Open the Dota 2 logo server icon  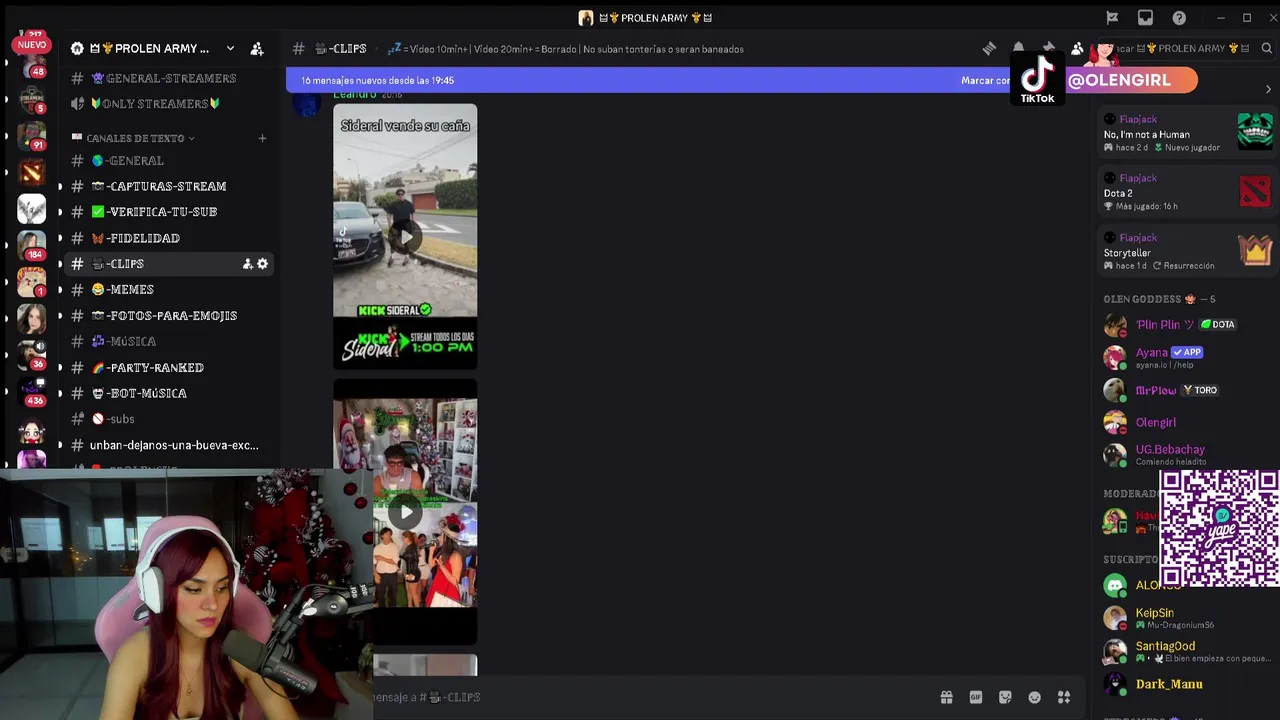click(31, 173)
